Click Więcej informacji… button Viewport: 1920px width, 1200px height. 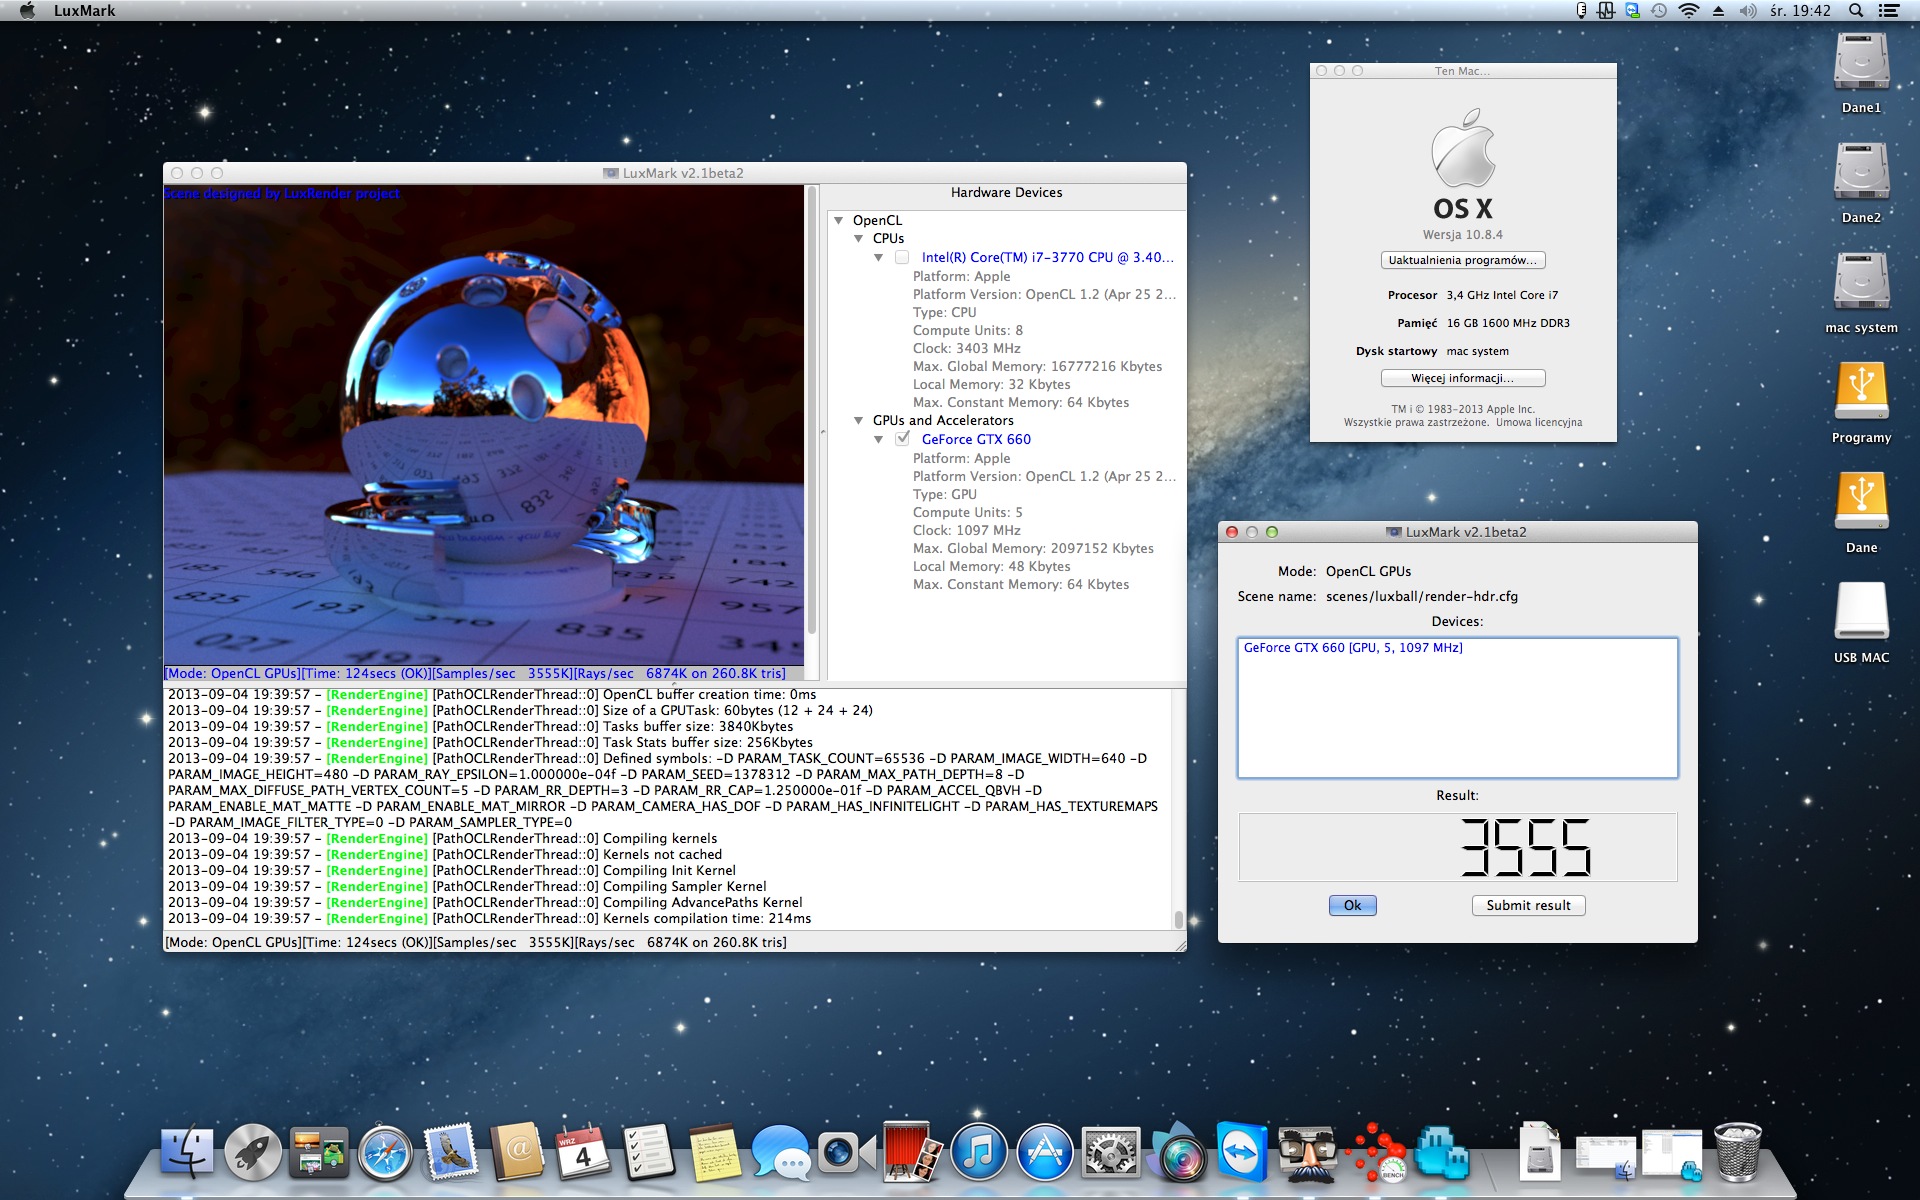[1463, 378]
